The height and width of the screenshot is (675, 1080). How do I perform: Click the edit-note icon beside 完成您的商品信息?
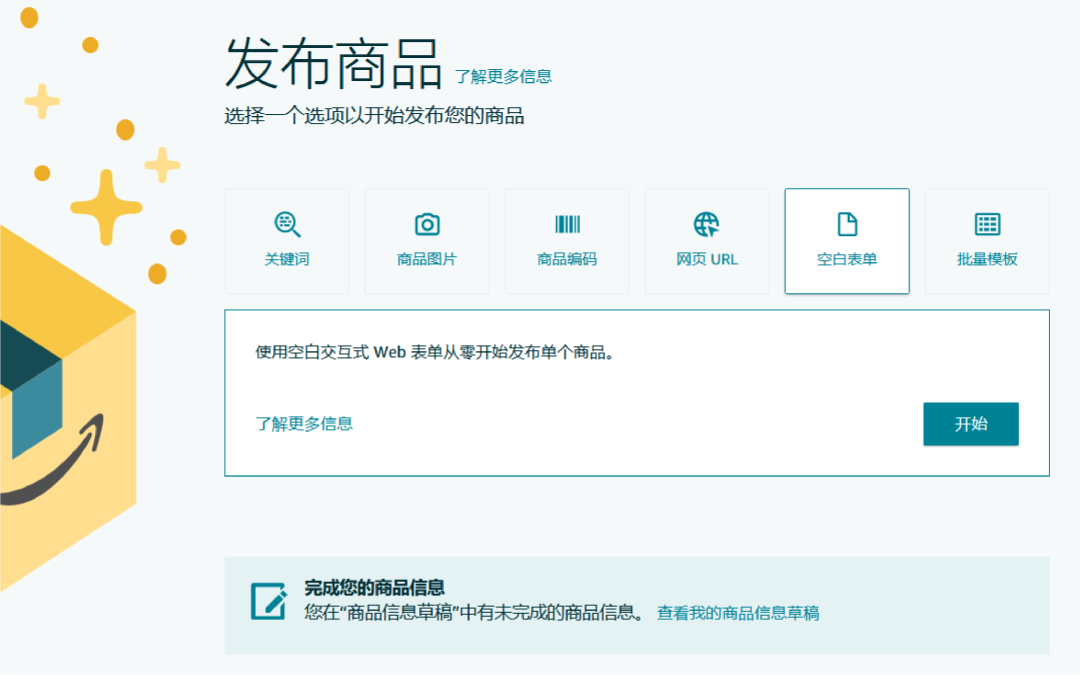pyautogui.click(x=269, y=601)
